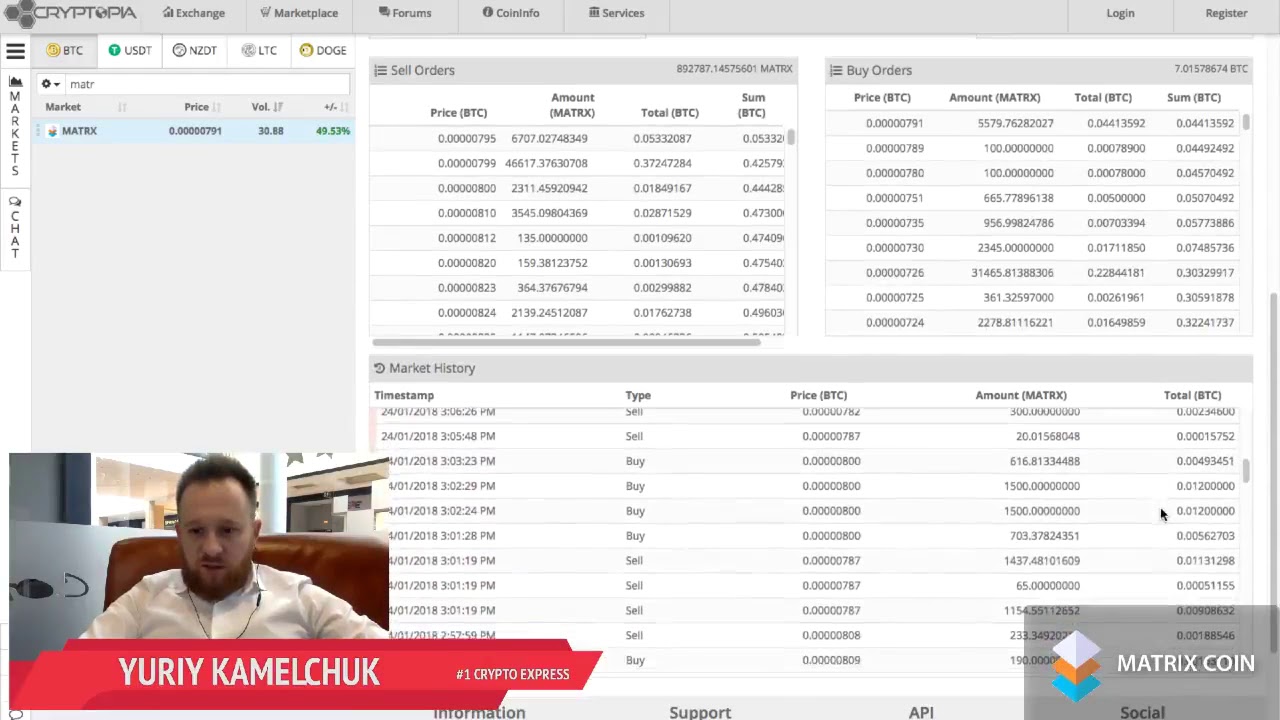Click buy order at price 0.00000789
Image resolution: width=1280 pixels, height=720 pixels.
tap(1033, 148)
